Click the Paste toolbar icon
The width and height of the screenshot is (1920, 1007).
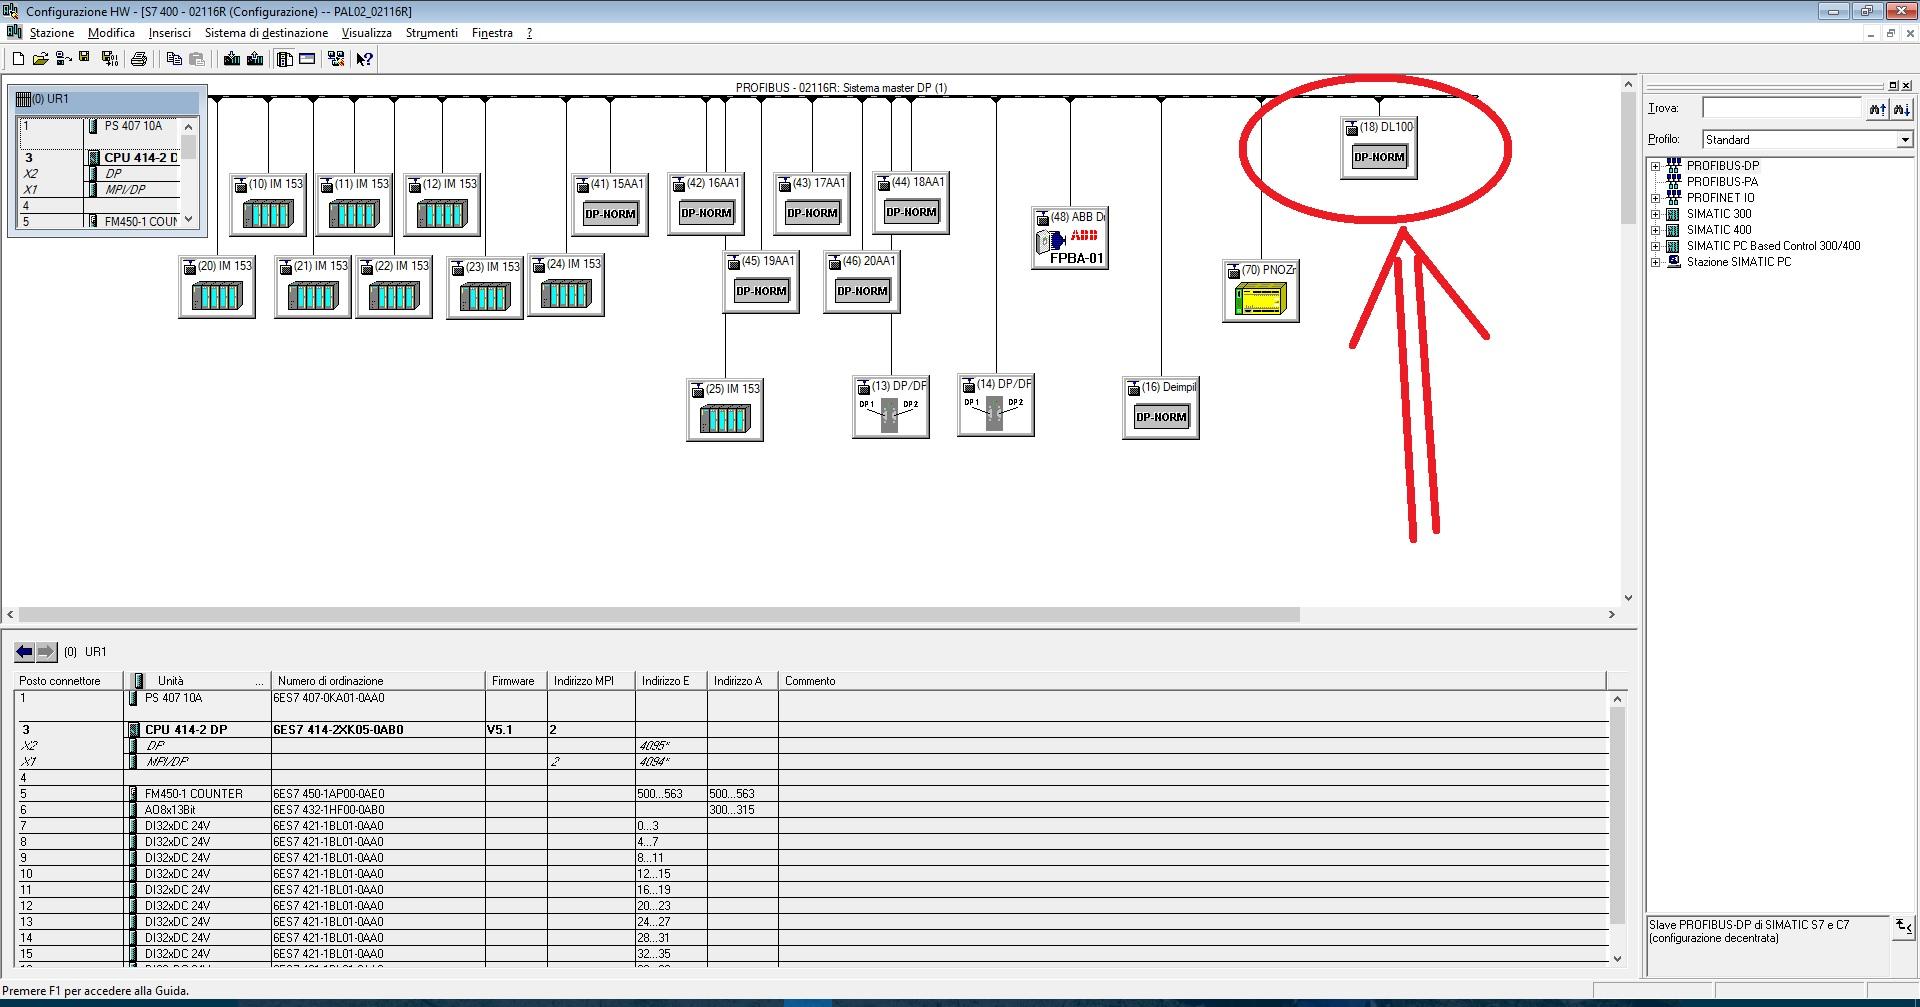coord(197,59)
